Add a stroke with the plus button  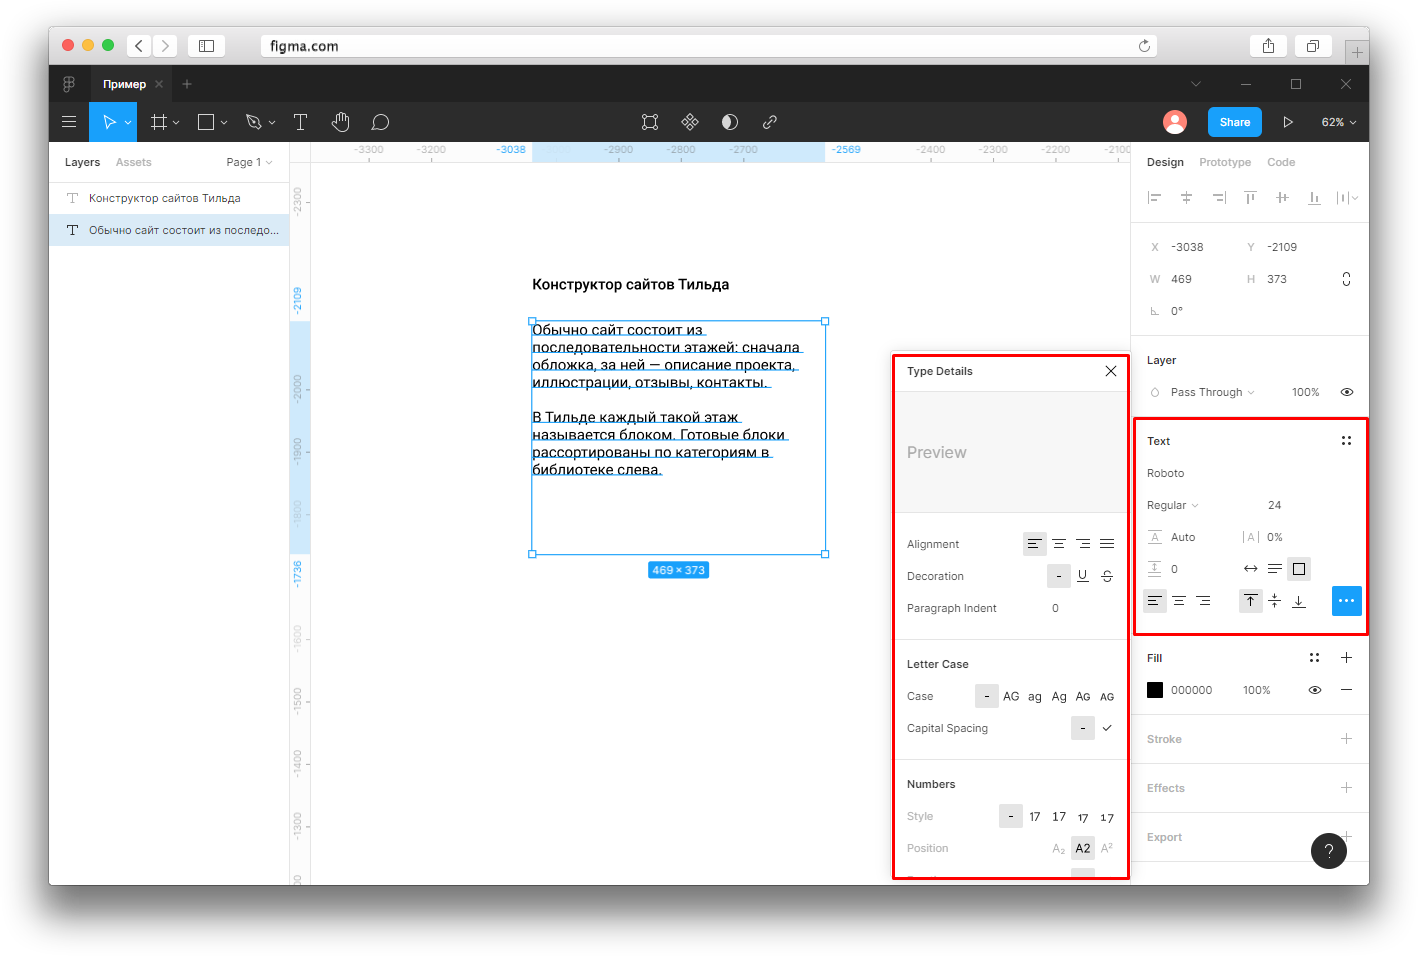pos(1347,739)
